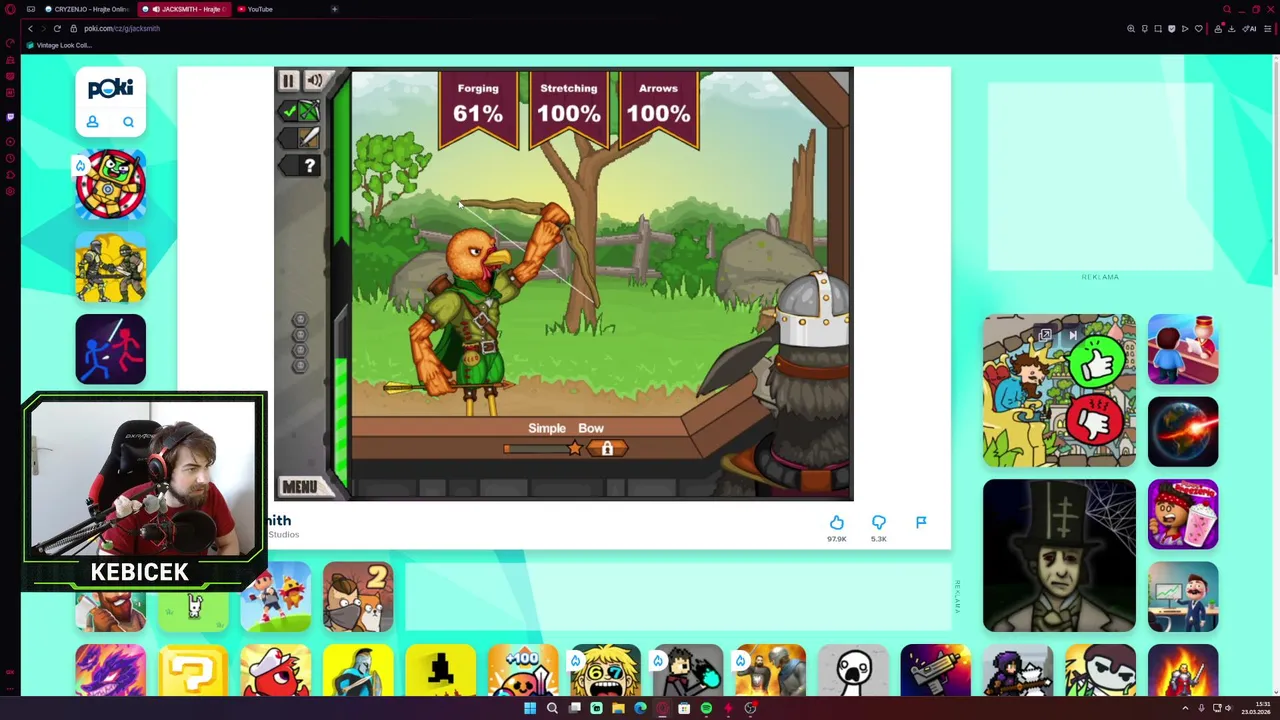
Task: Open the browser snapshot tool icon
Action: [1158, 28]
